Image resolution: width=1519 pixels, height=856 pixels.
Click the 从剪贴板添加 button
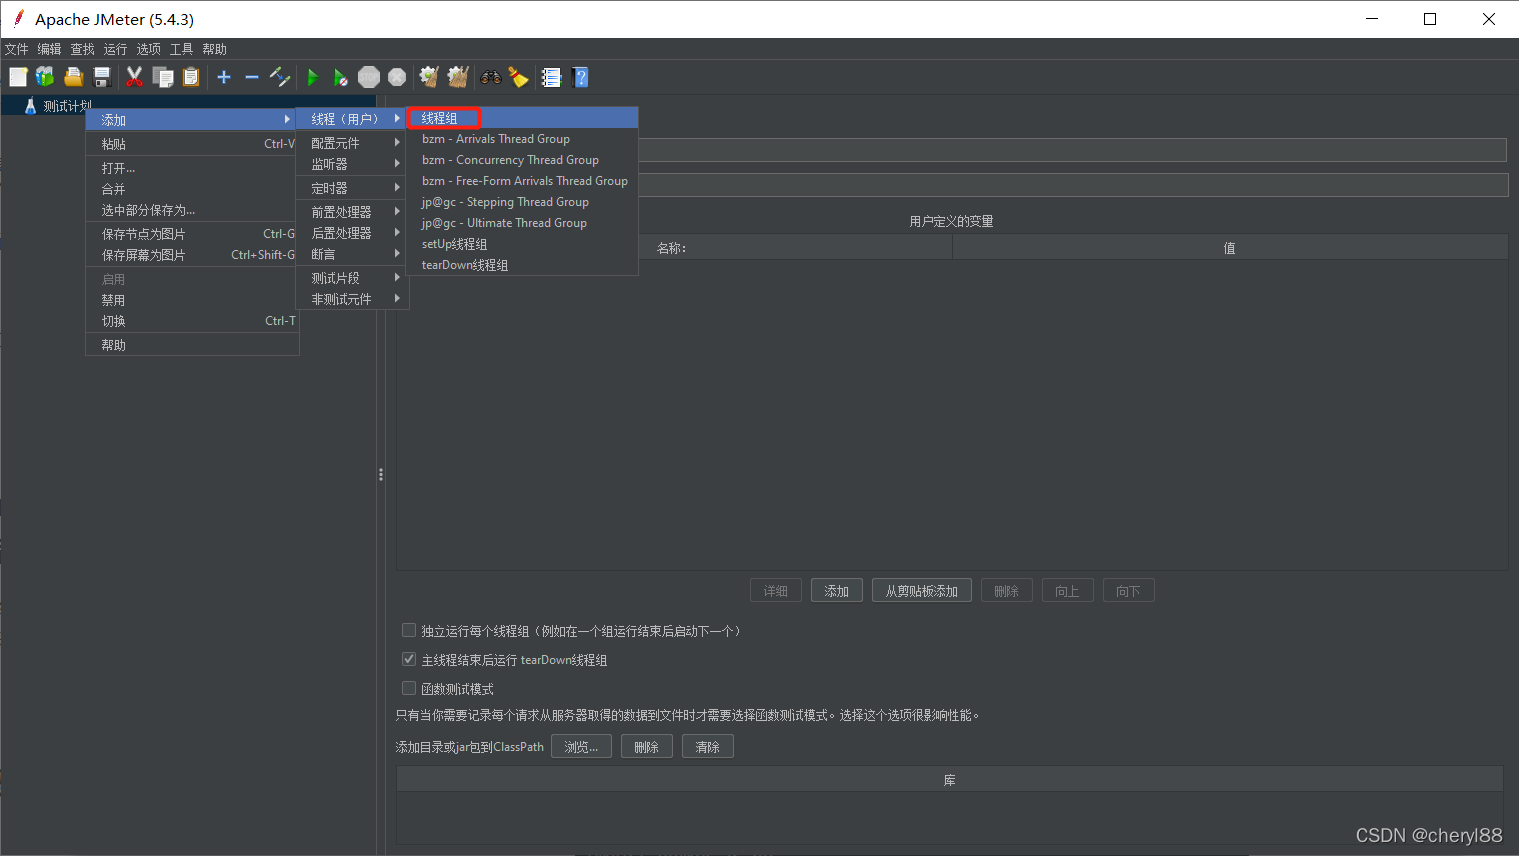(922, 591)
